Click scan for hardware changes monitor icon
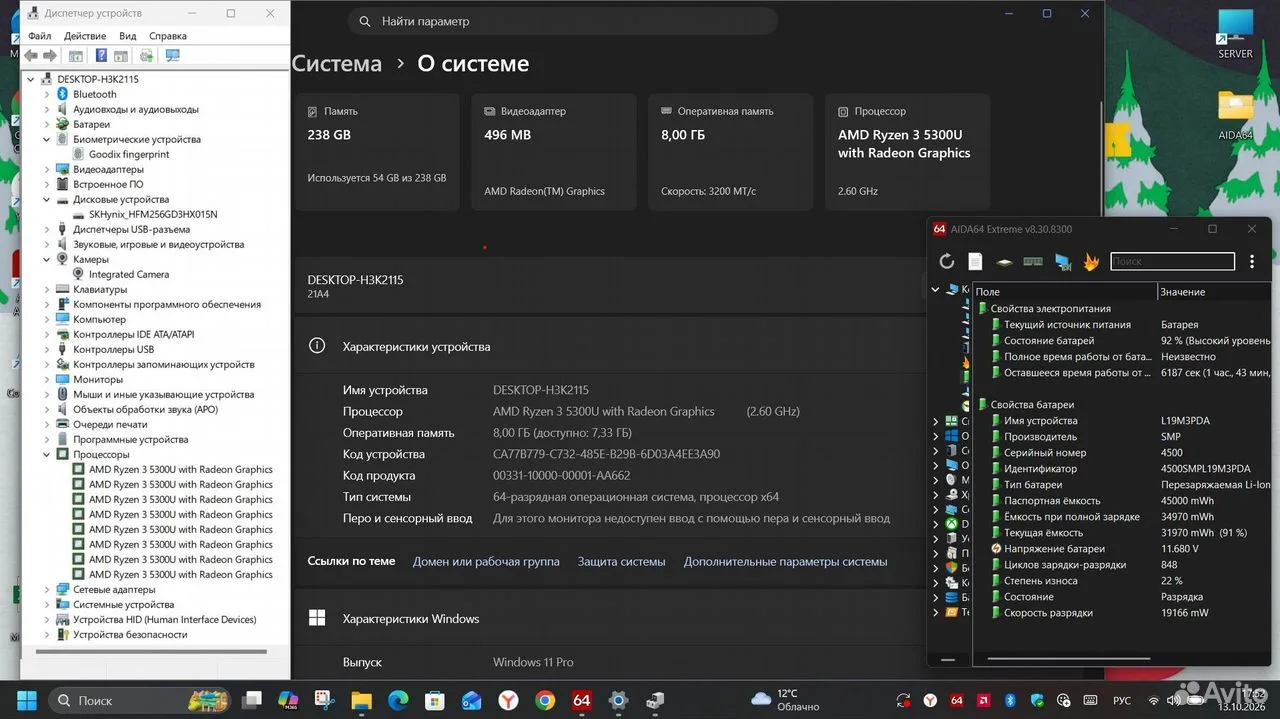 (x=173, y=56)
